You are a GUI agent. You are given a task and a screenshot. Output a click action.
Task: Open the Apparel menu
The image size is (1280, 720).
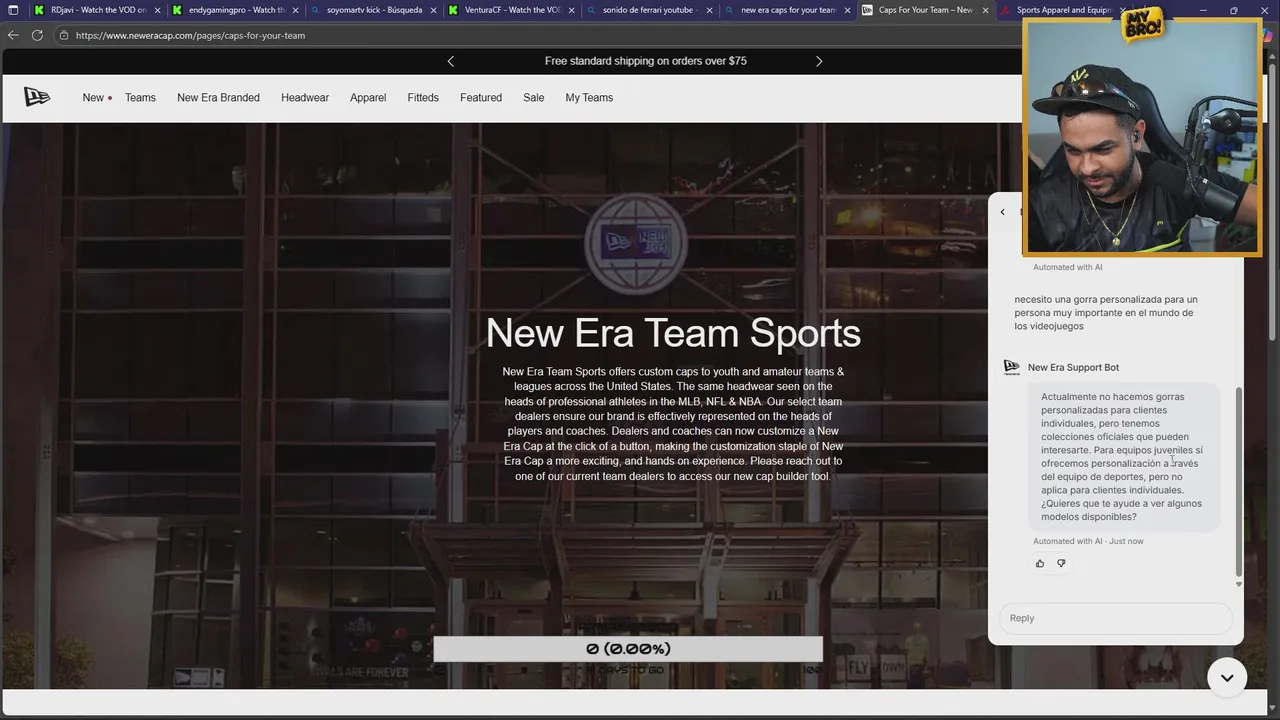[x=368, y=98]
